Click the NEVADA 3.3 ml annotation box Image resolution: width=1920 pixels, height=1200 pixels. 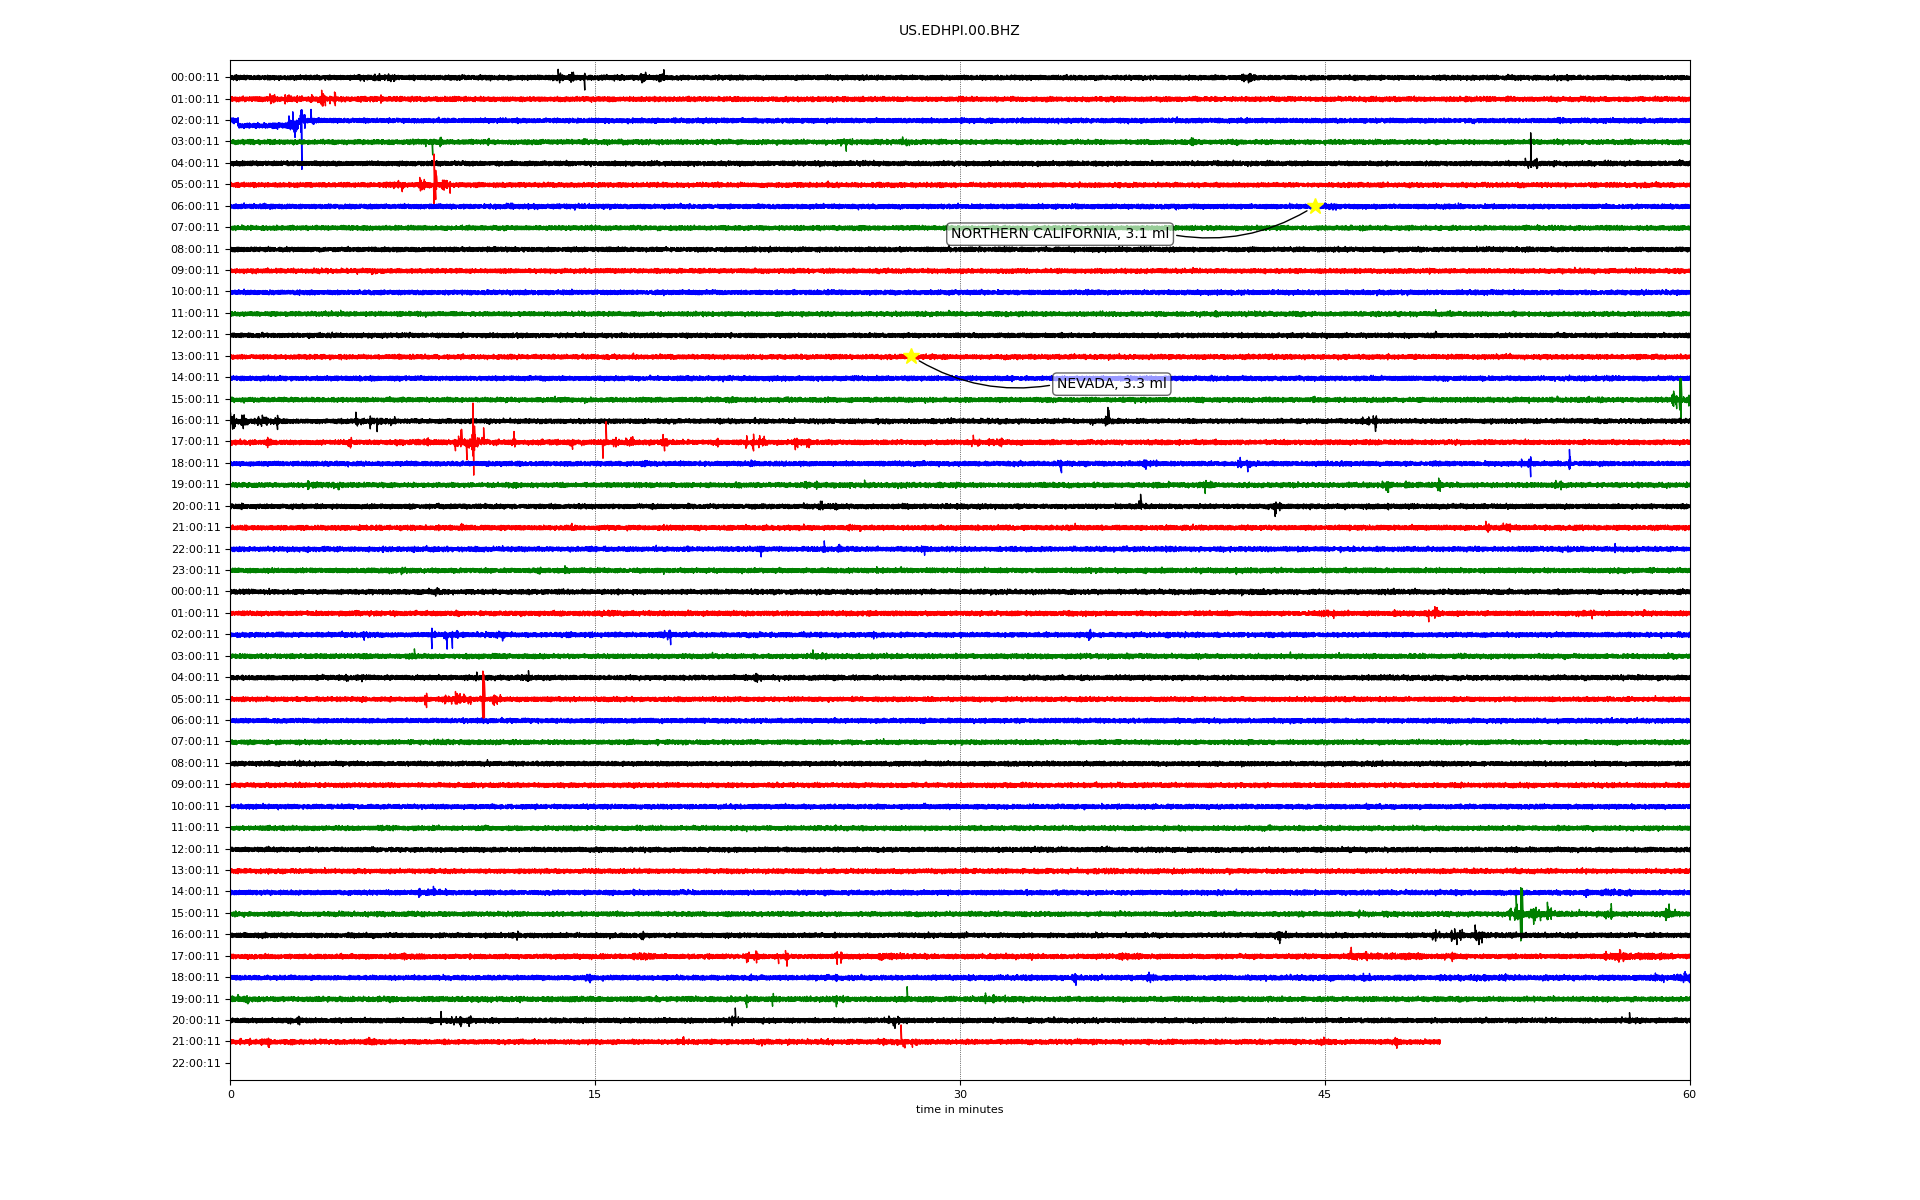[x=1111, y=384]
